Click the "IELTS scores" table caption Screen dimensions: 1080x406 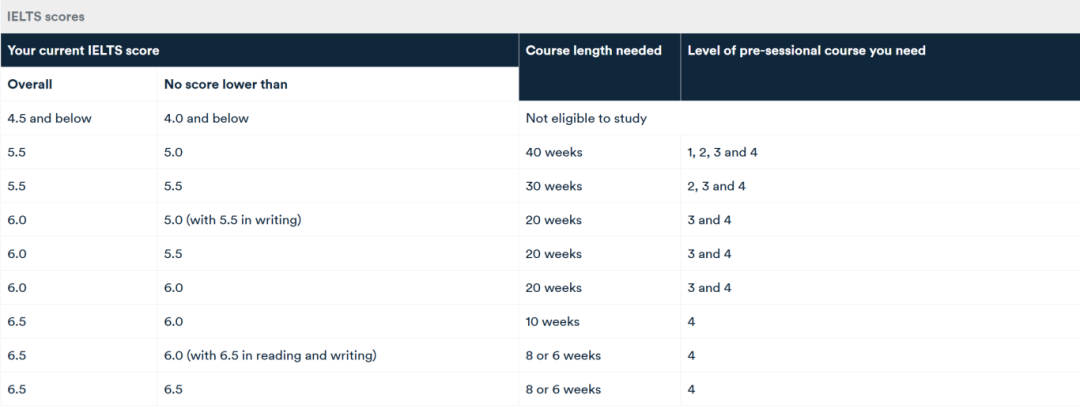[x=46, y=17]
